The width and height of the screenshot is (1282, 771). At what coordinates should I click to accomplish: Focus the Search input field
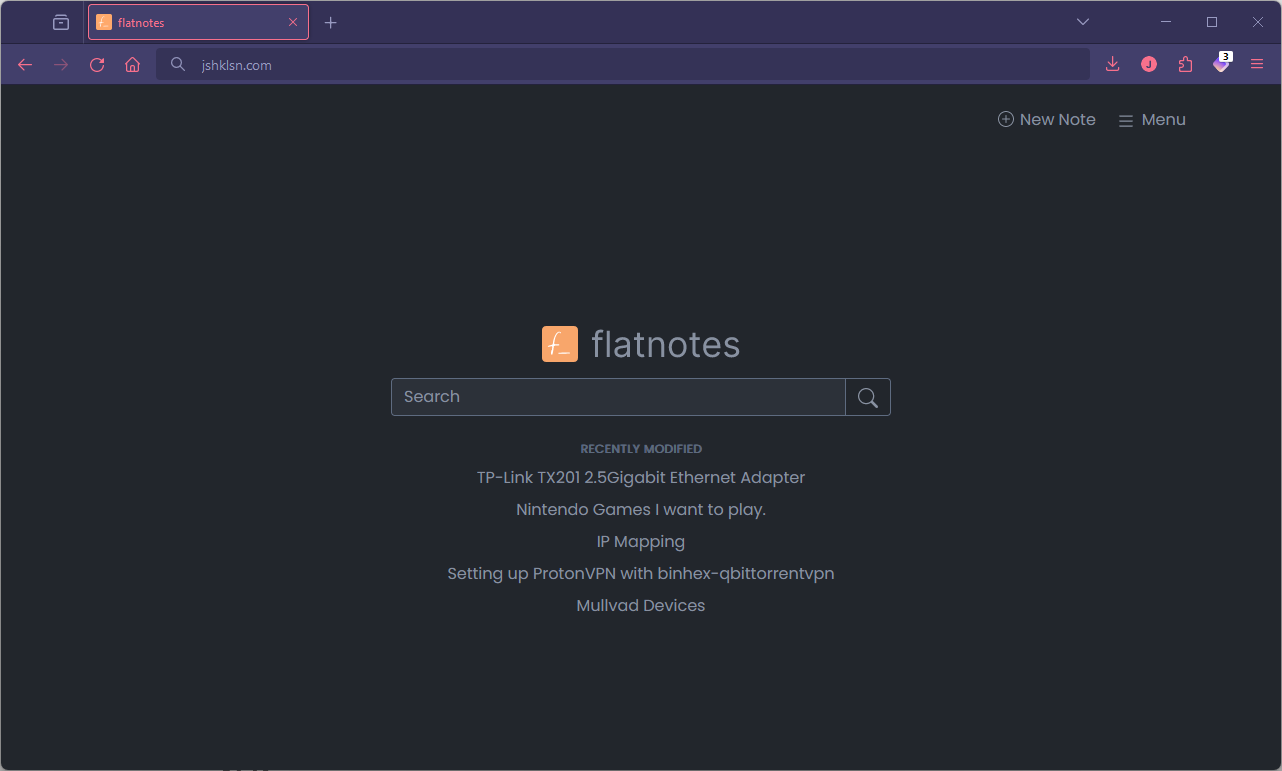coord(618,397)
